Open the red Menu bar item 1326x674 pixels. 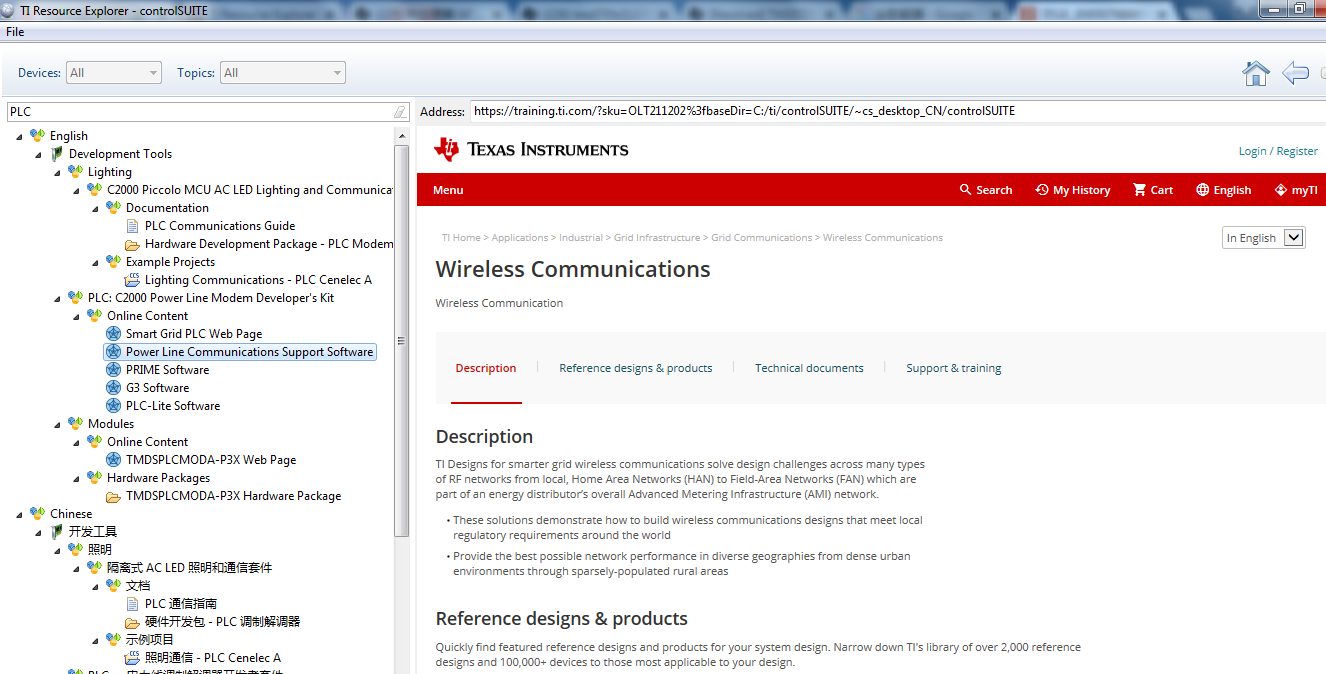click(x=448, y=190)
